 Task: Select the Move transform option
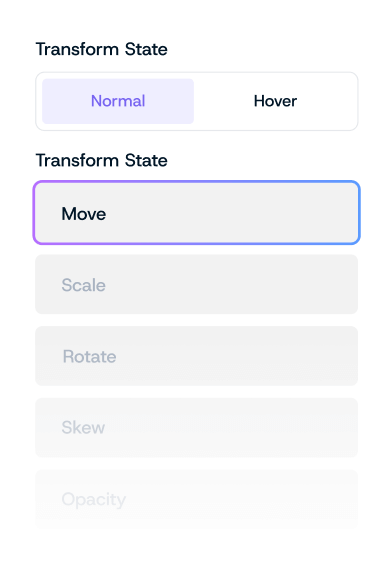tap(196, 213)
